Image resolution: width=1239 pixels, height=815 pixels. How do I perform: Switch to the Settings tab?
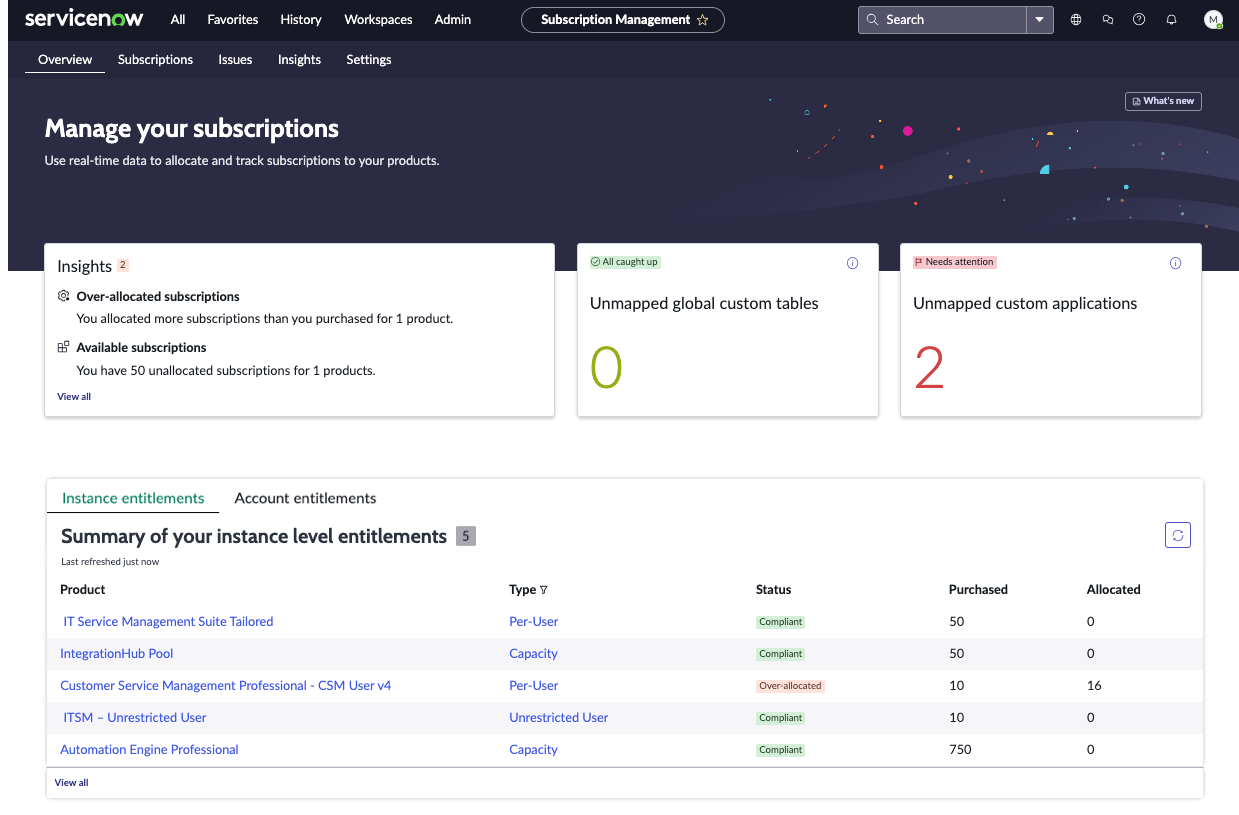click(369, 60)
